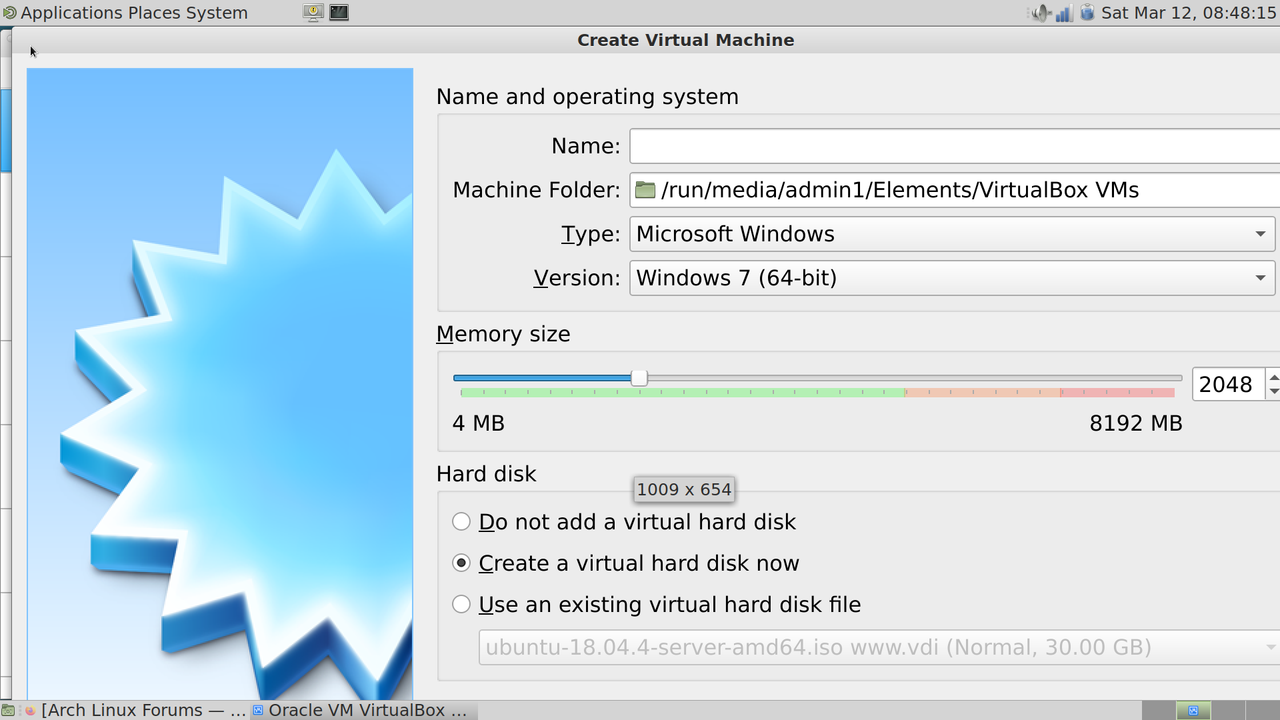
Task: Open the network signal tray icon
Action: point(1064,13)
